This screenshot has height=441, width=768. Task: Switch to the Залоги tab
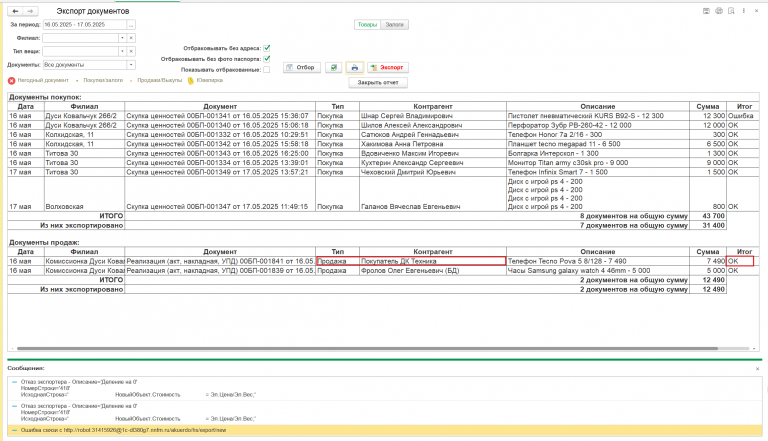coord(395,24)
